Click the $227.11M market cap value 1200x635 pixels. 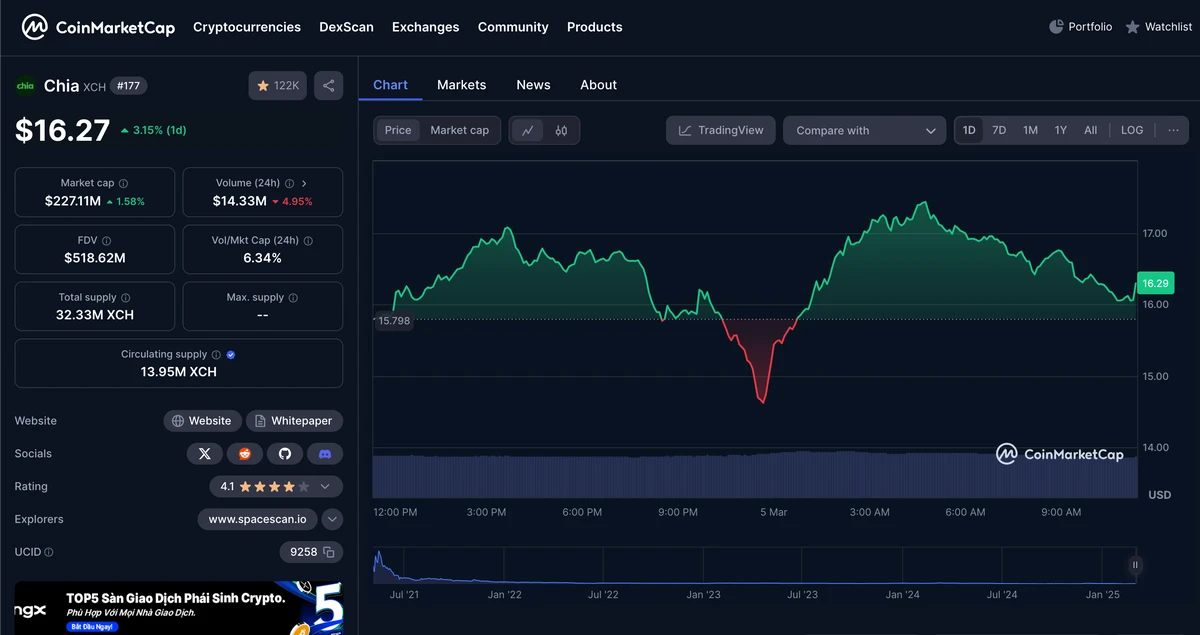tap(73, 201)
